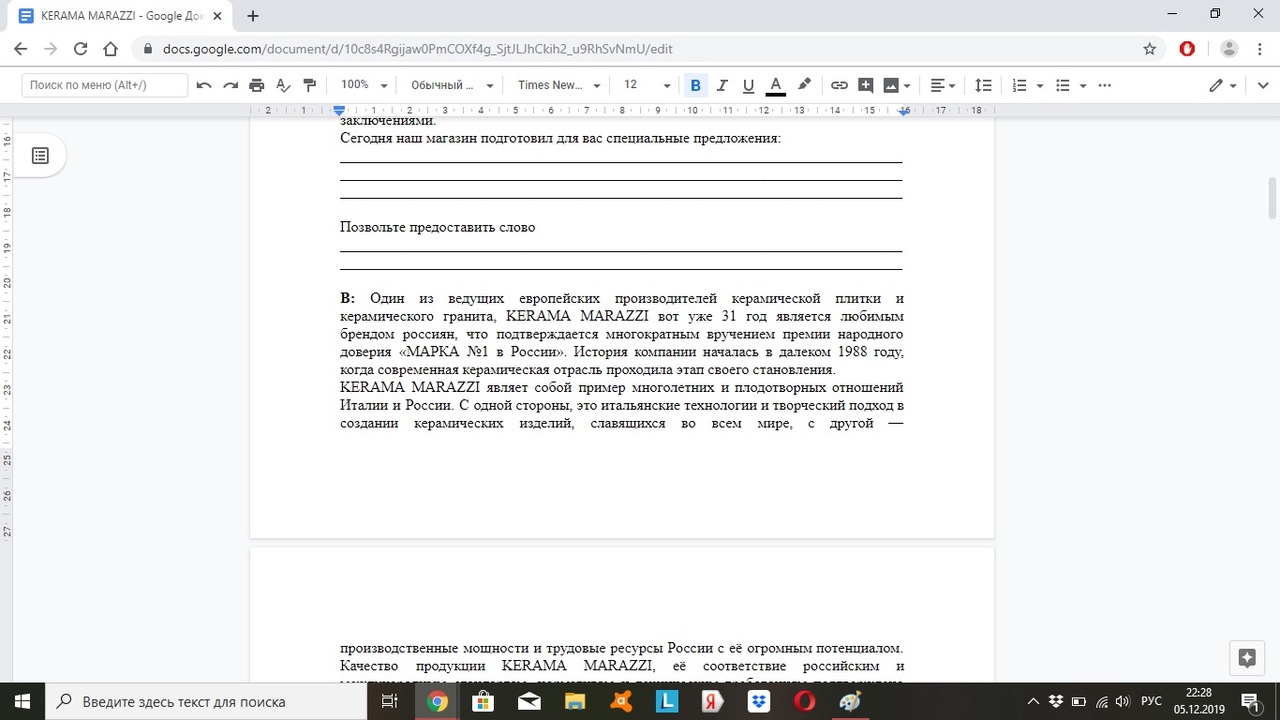Open Mail app from taskbar
Image resolution: width=1280 pixels, height=720 pixels.
[529, 701]
